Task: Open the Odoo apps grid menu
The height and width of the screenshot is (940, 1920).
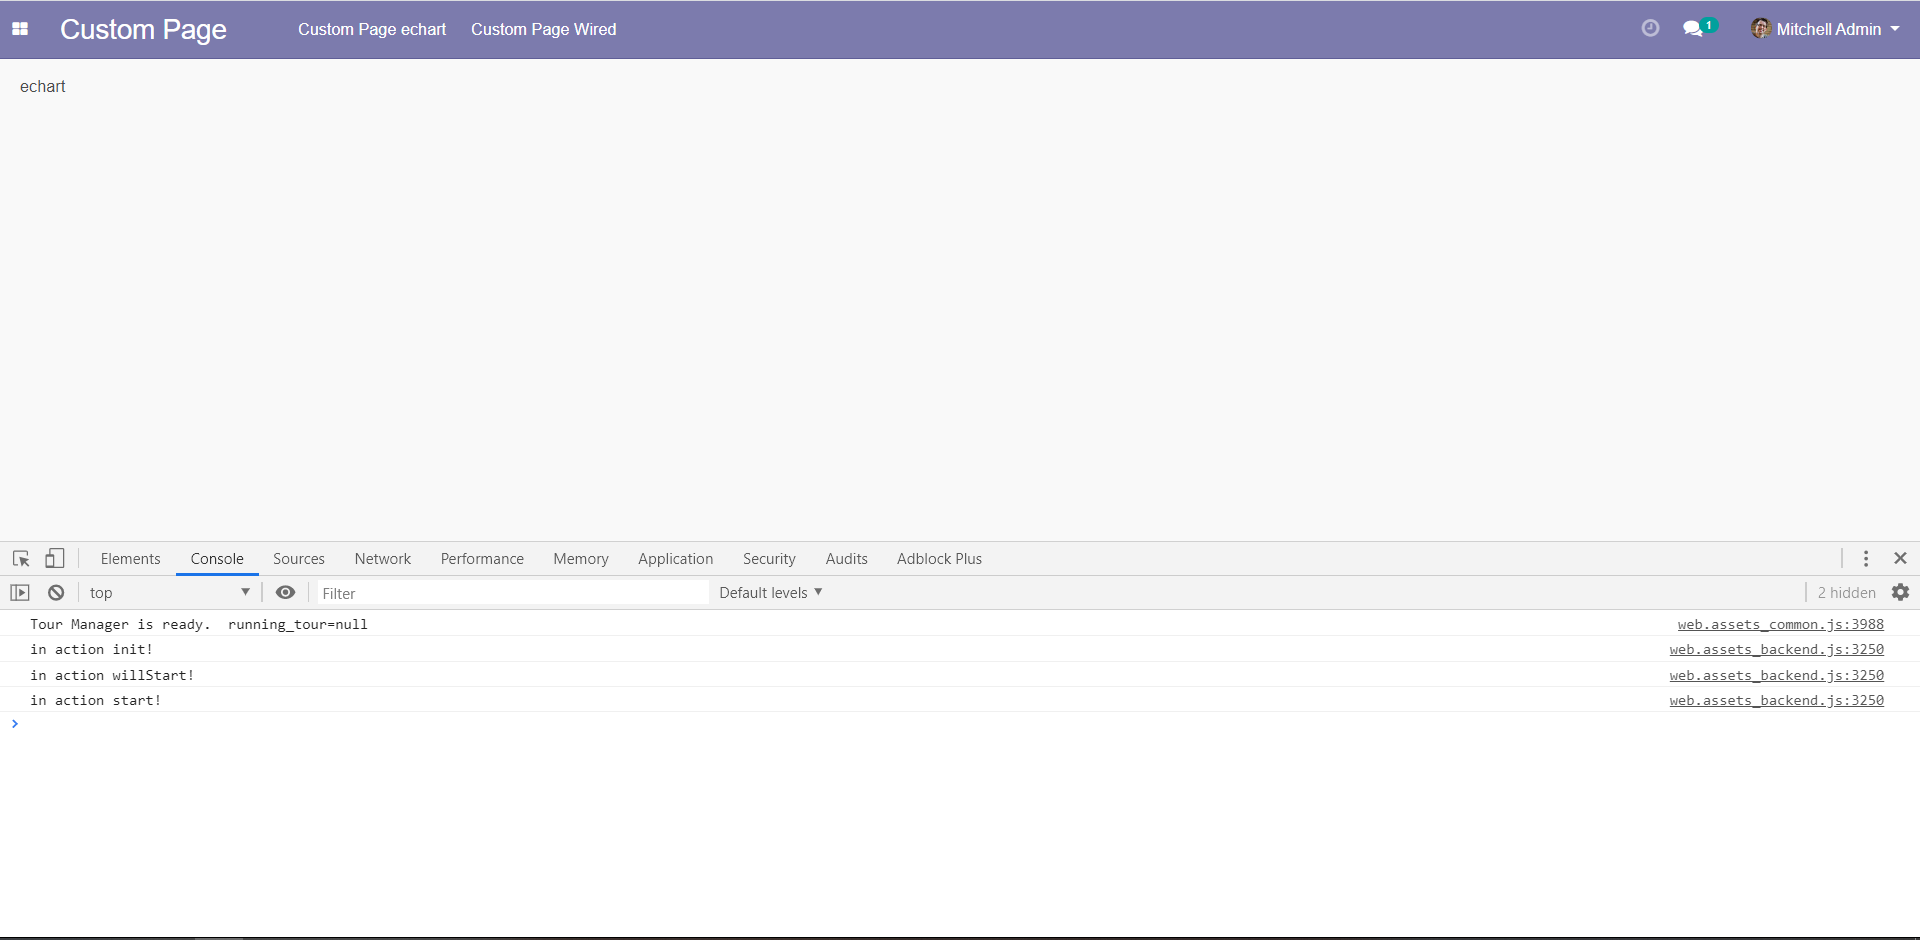Action: pyautogui.click(x=20, y=29)
